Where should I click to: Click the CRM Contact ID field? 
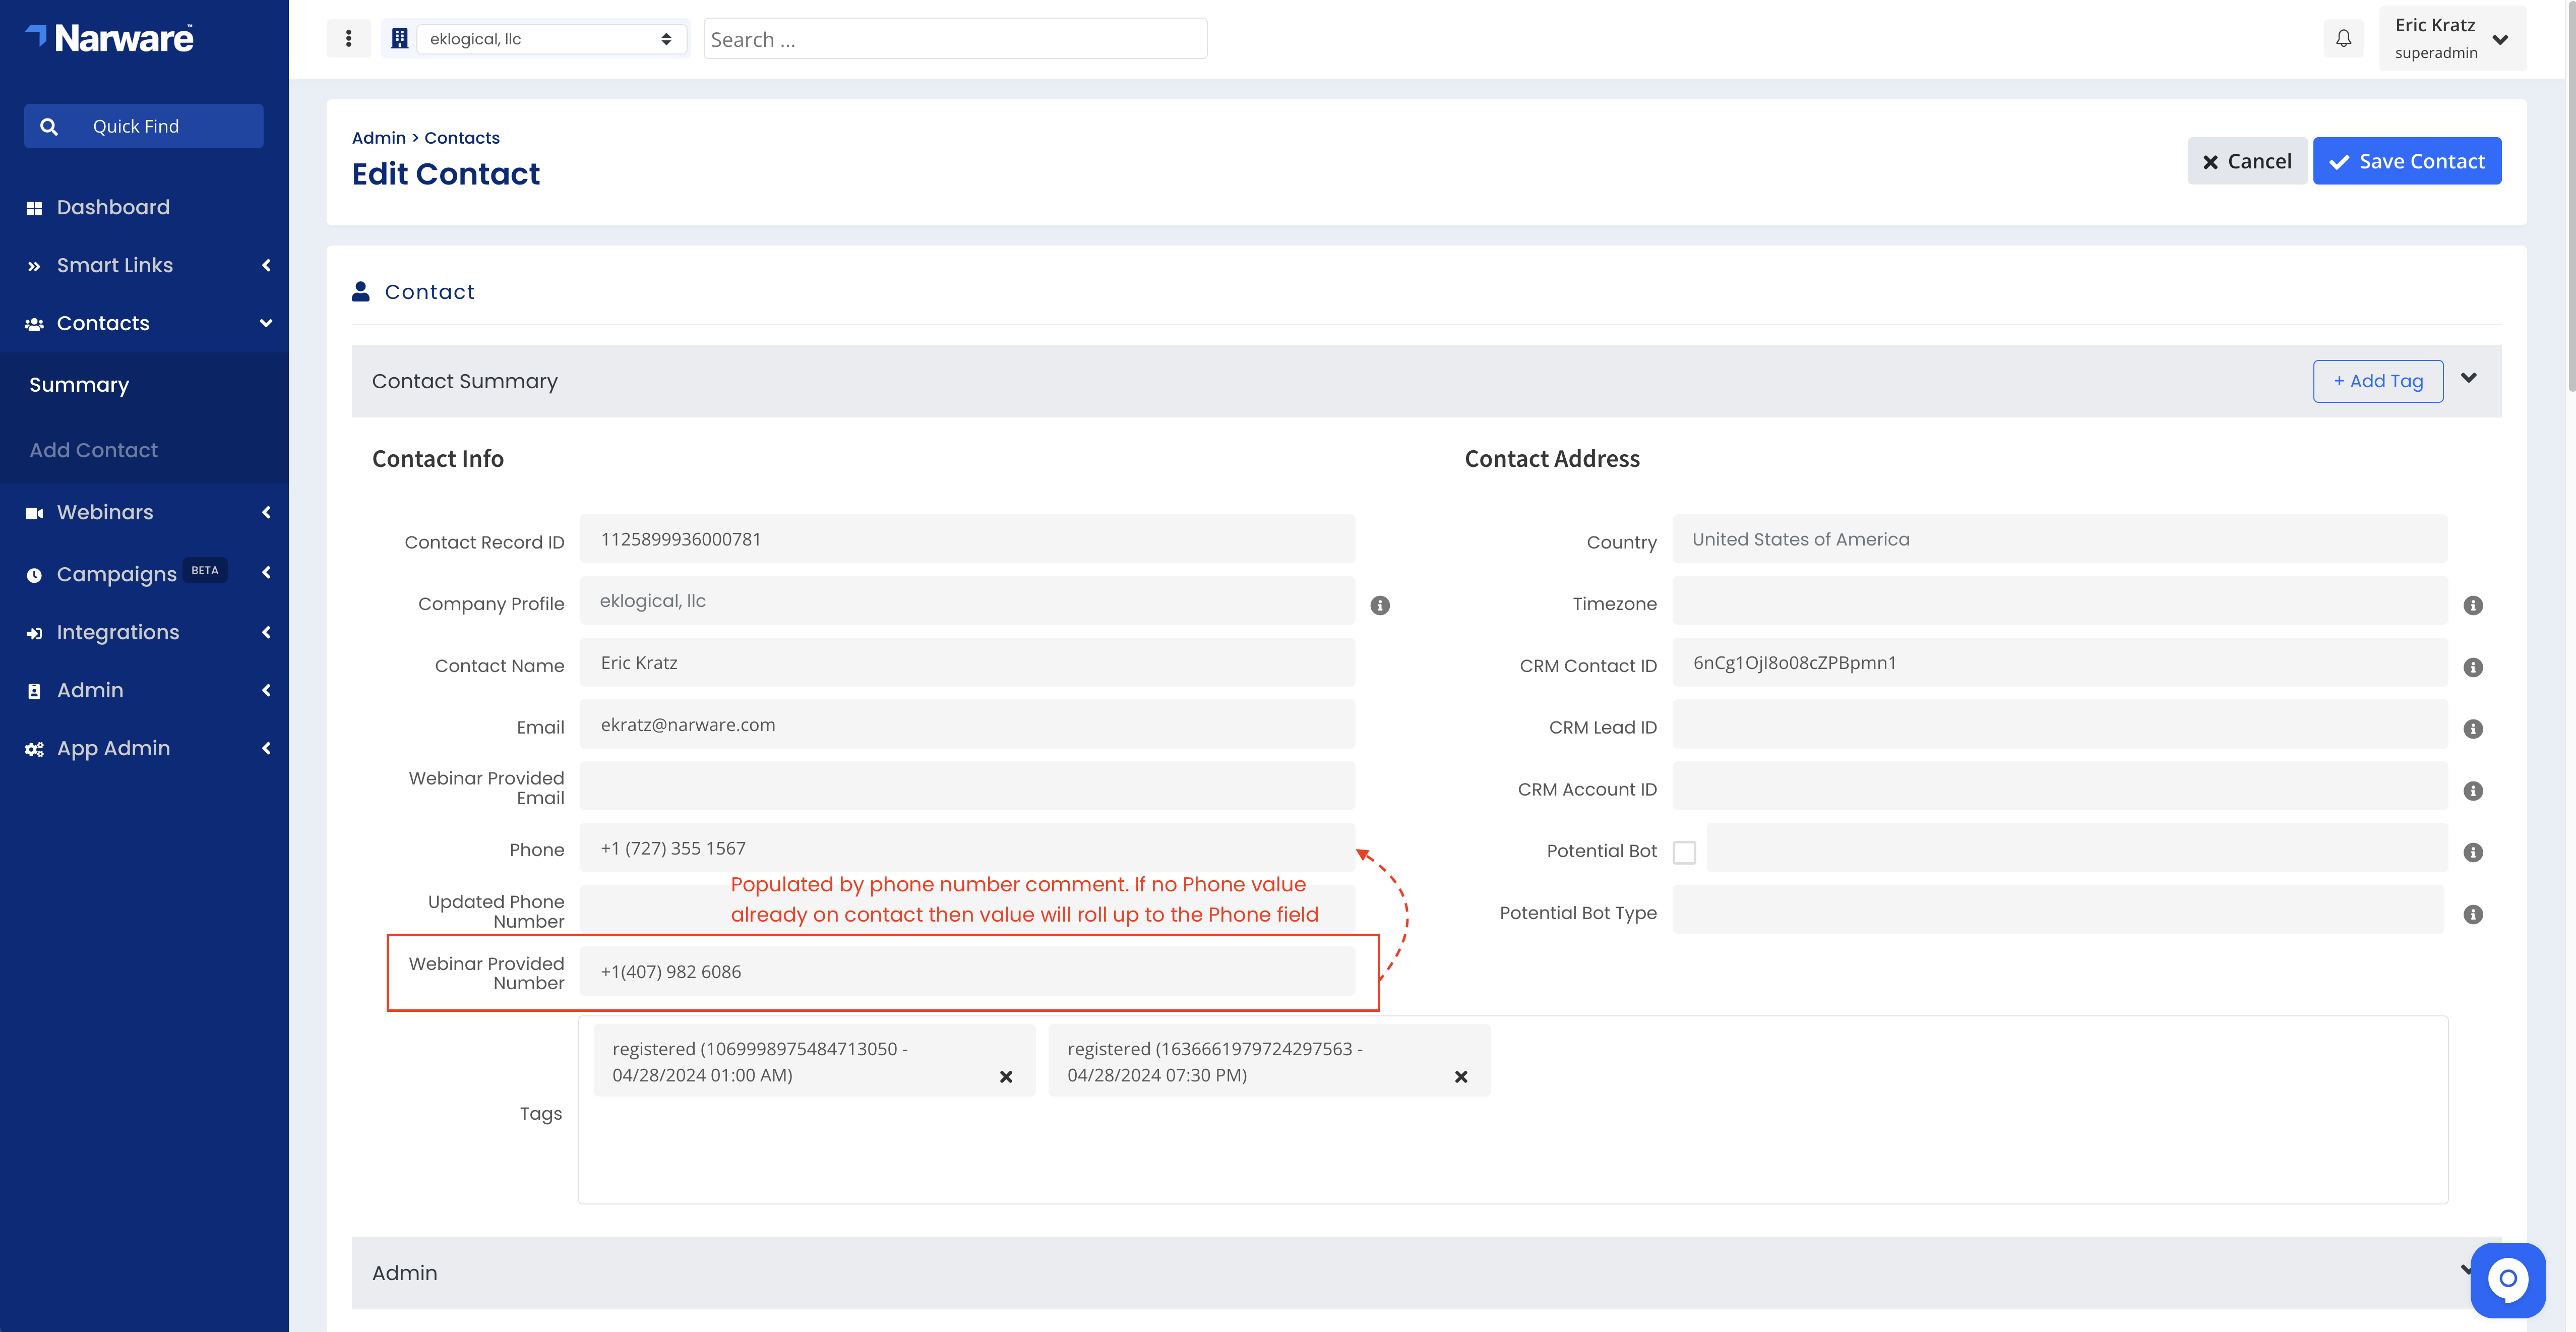click(x=2060, y=663)
